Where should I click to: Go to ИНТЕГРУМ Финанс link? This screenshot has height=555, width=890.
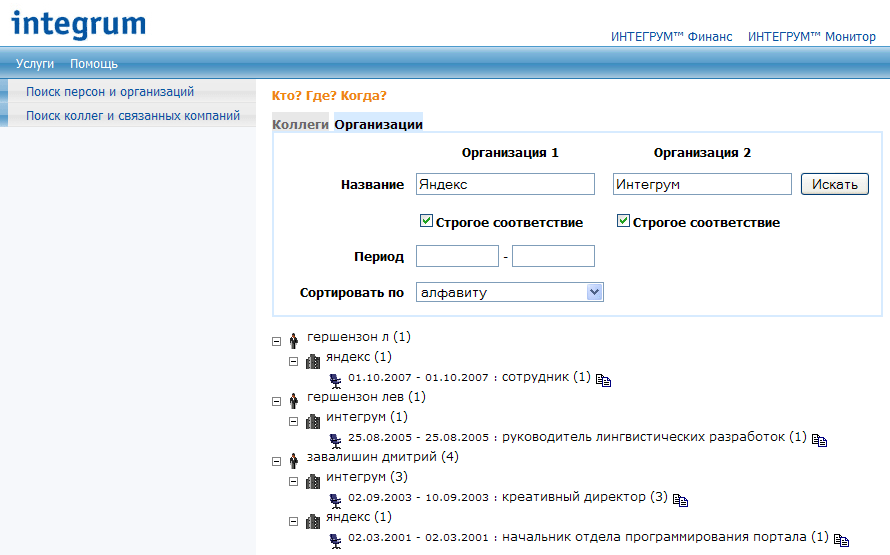[671, 37]
